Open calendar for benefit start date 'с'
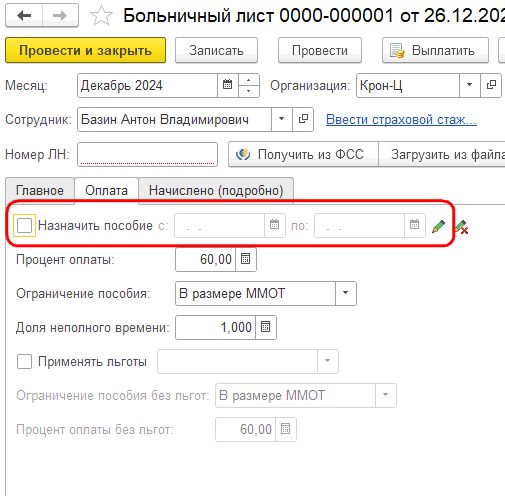This screenshot has width=505, height=496. point(274,225)
